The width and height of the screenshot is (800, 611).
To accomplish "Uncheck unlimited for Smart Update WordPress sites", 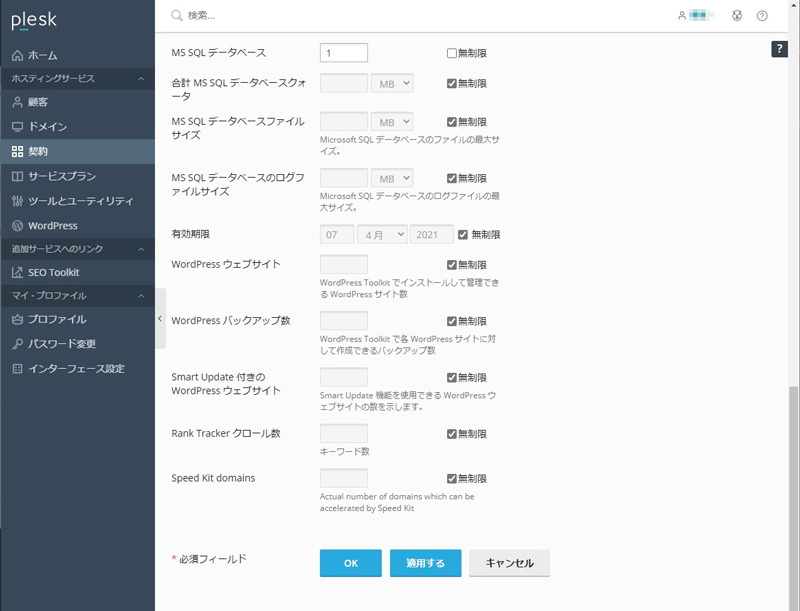I will 452,377.
